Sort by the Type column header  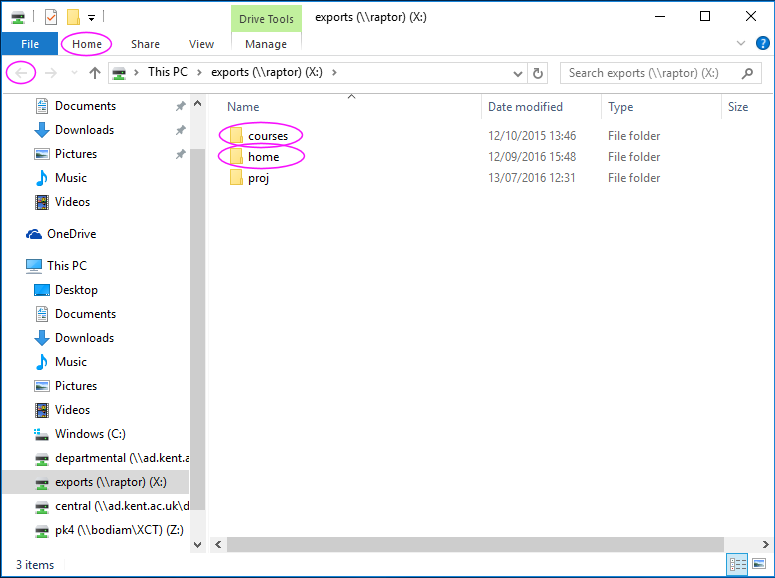point(621,107)
